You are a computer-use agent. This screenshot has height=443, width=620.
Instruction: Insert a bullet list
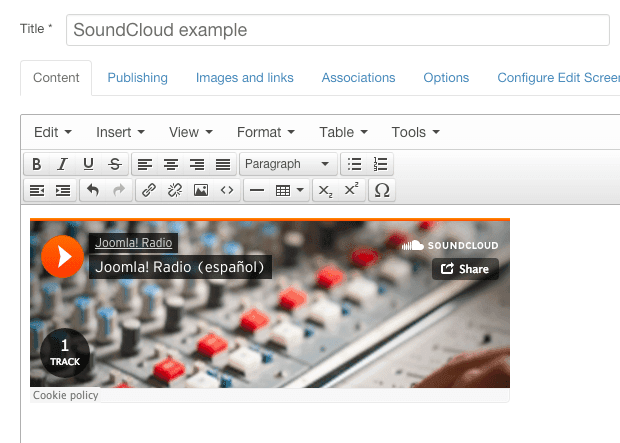354,164
